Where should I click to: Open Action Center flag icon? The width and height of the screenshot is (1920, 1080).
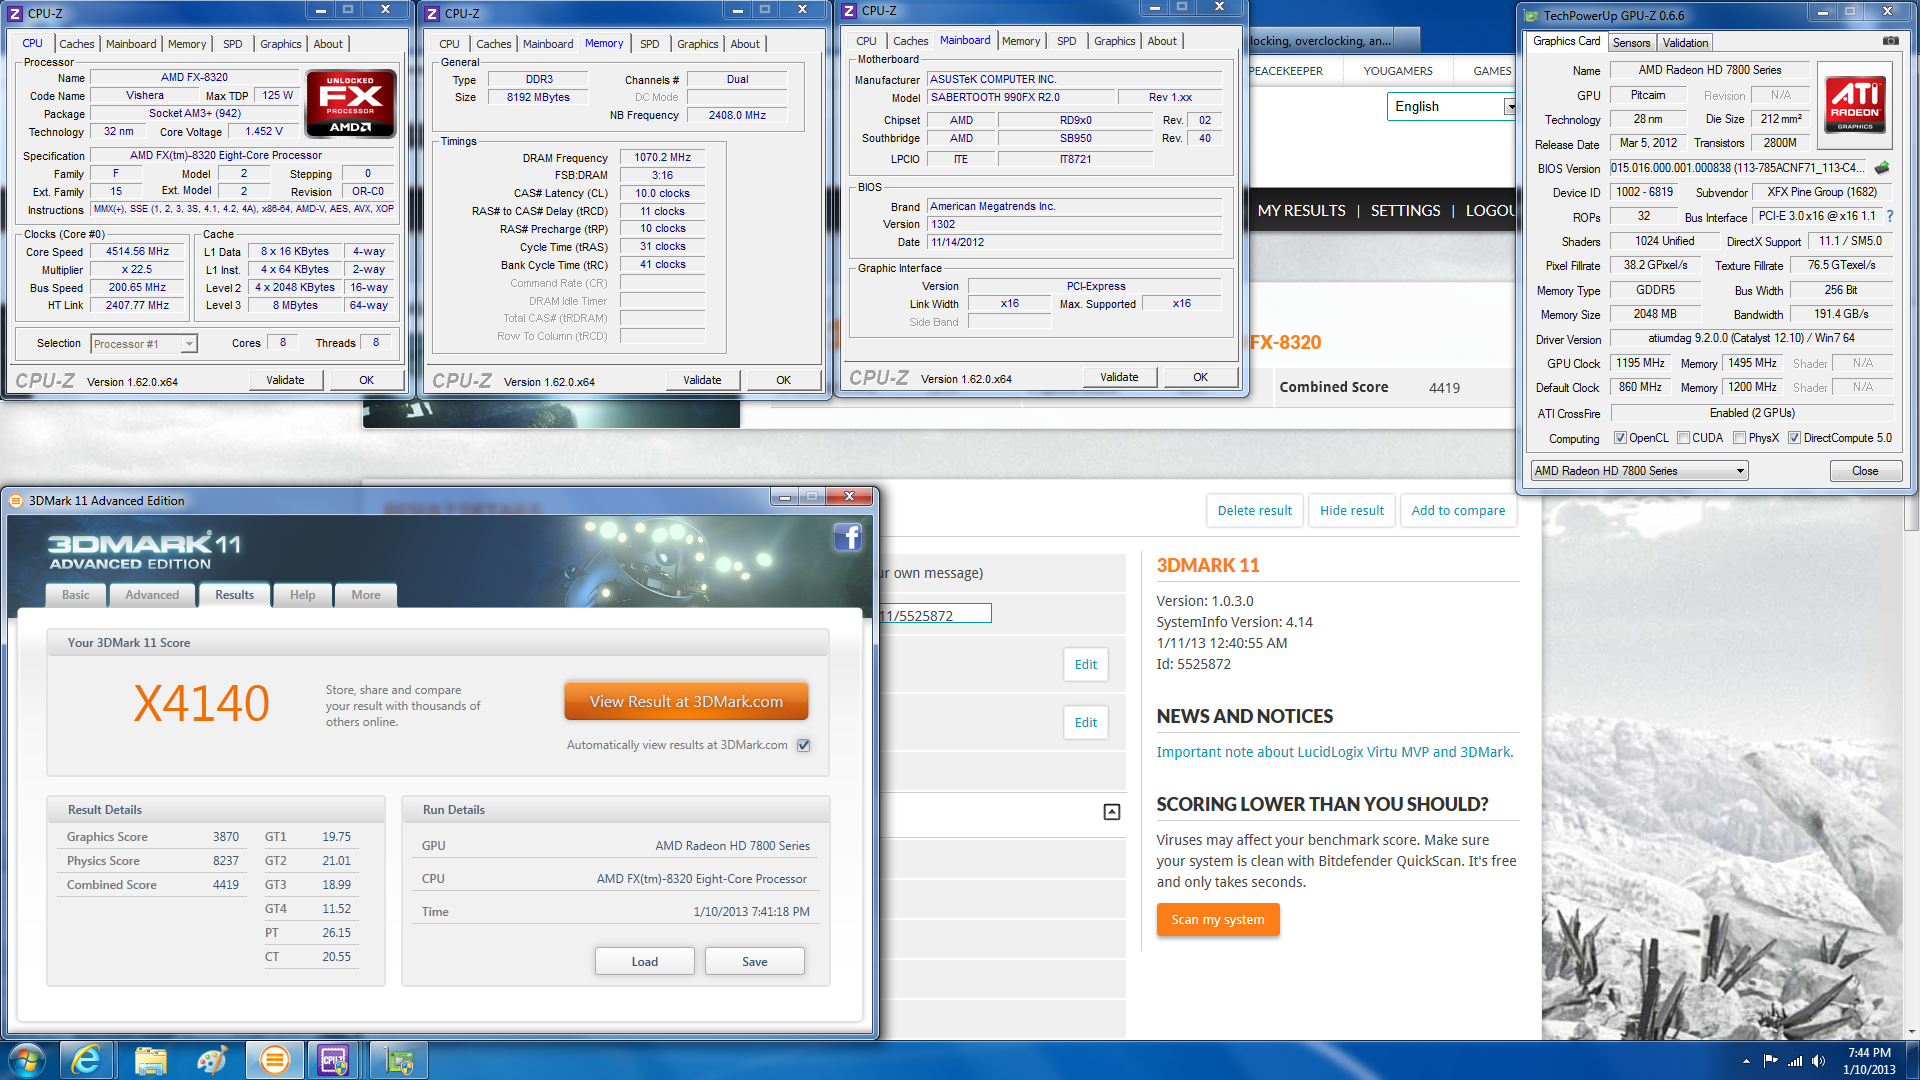(1770, 1061)
